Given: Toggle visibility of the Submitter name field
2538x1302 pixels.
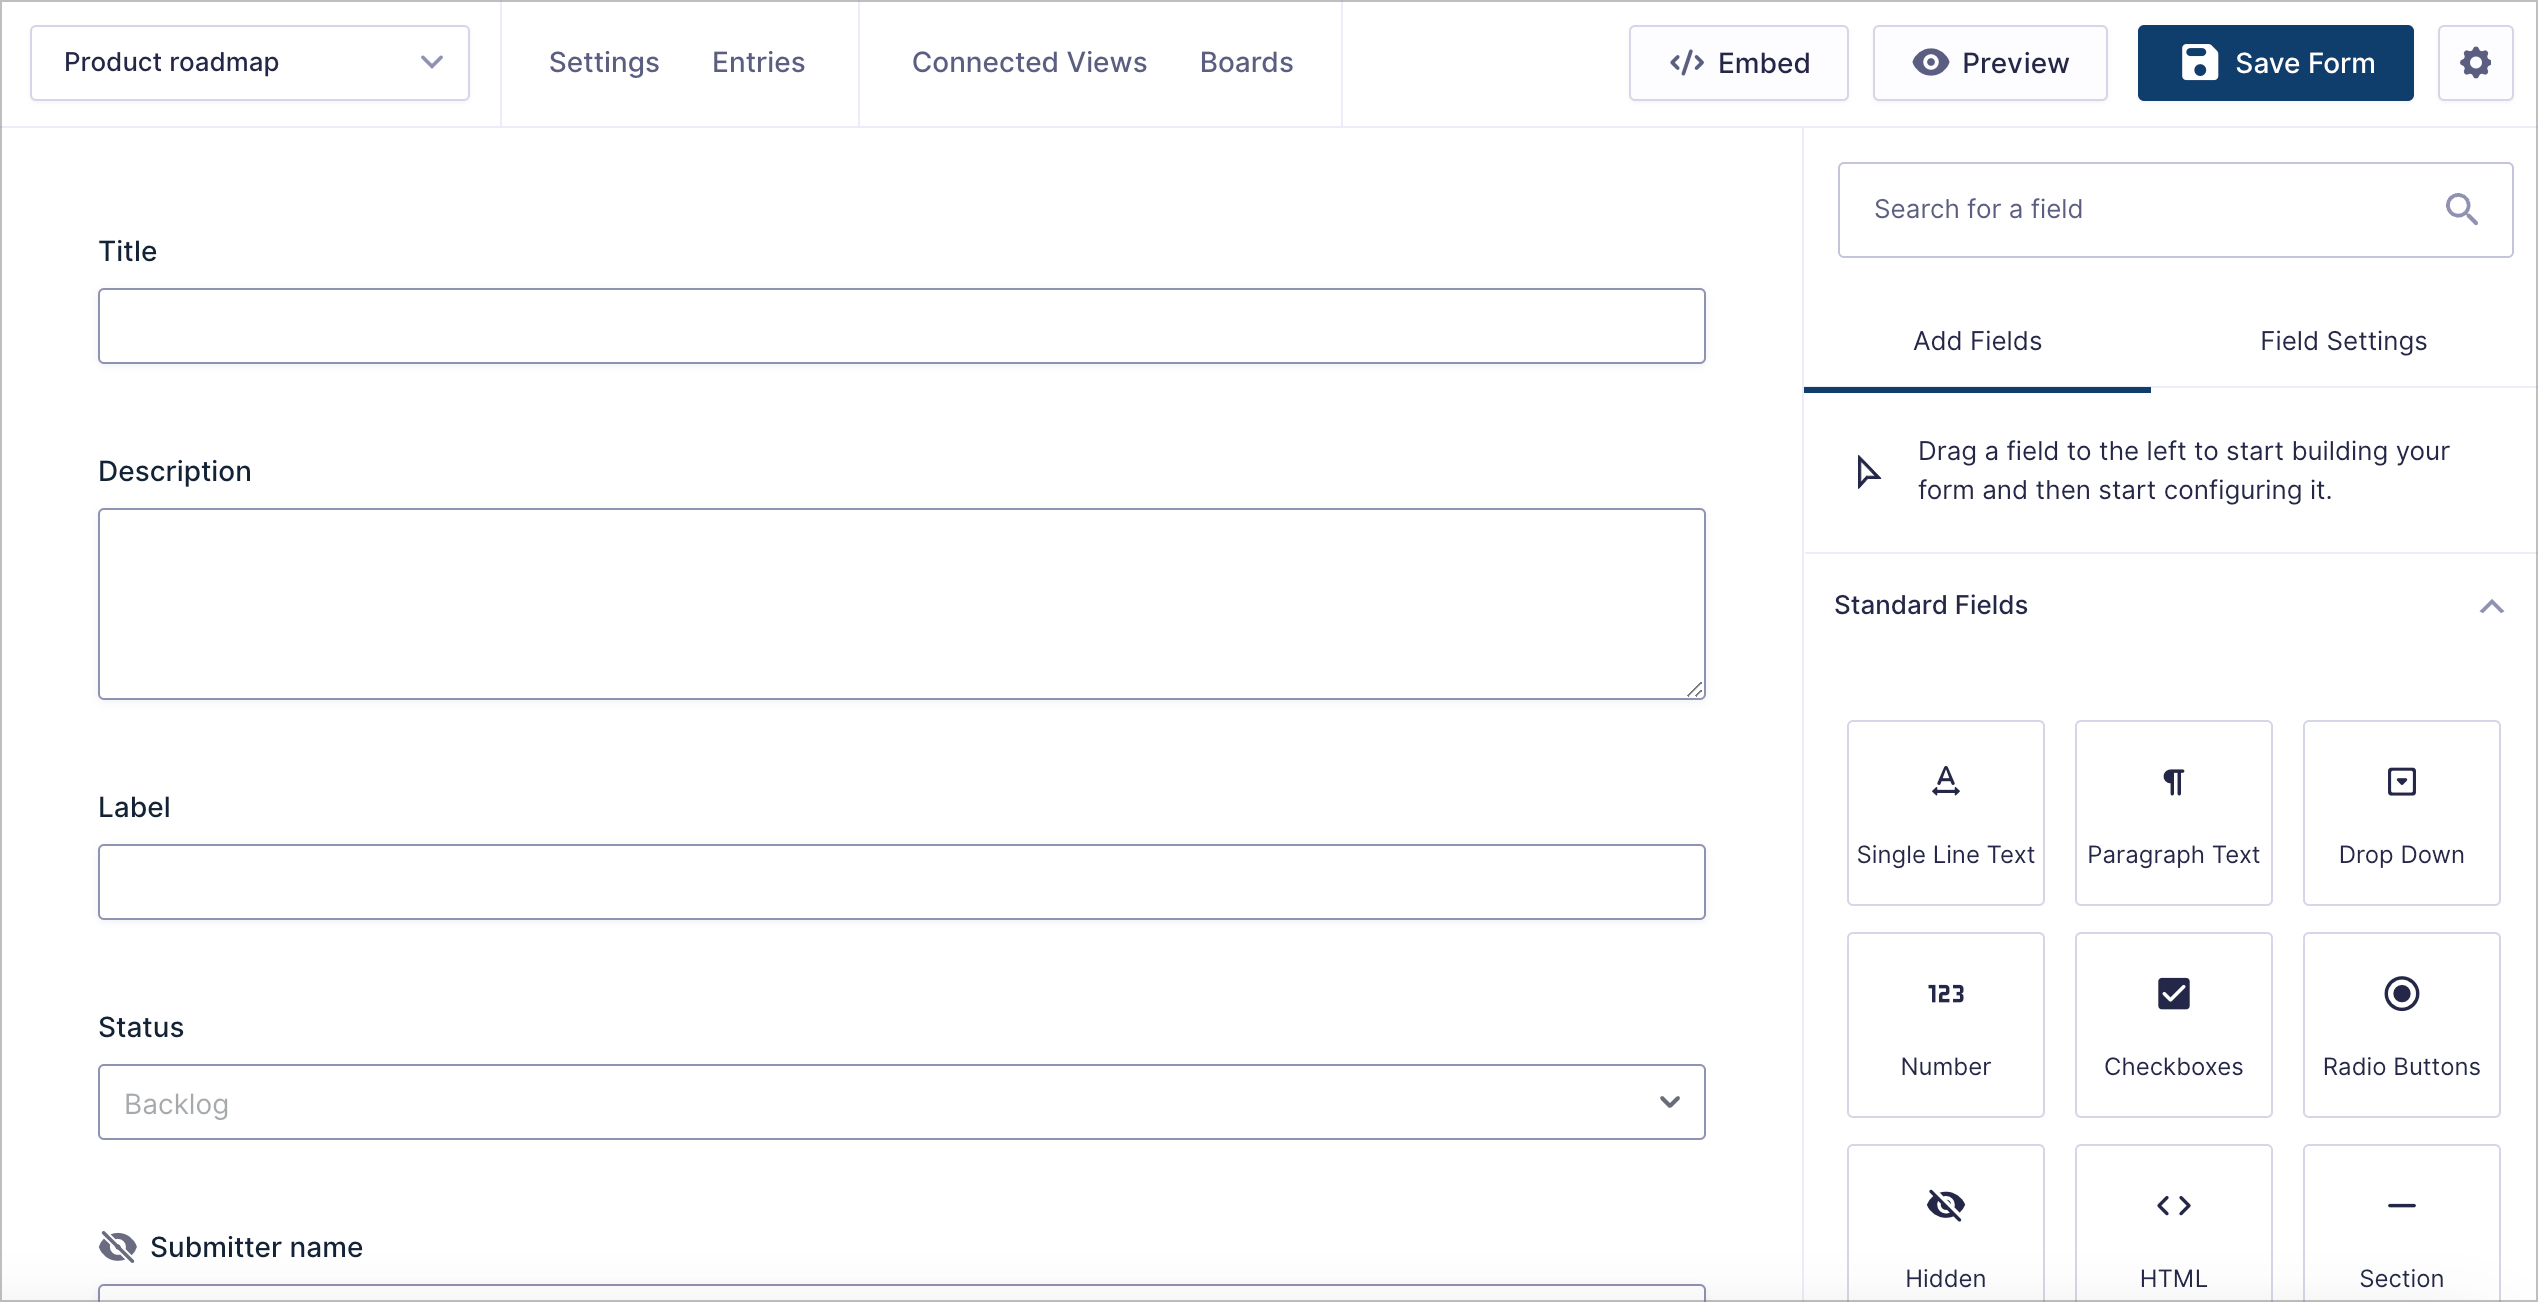Looking at the screenshot, I should (x=118, y=1247).
